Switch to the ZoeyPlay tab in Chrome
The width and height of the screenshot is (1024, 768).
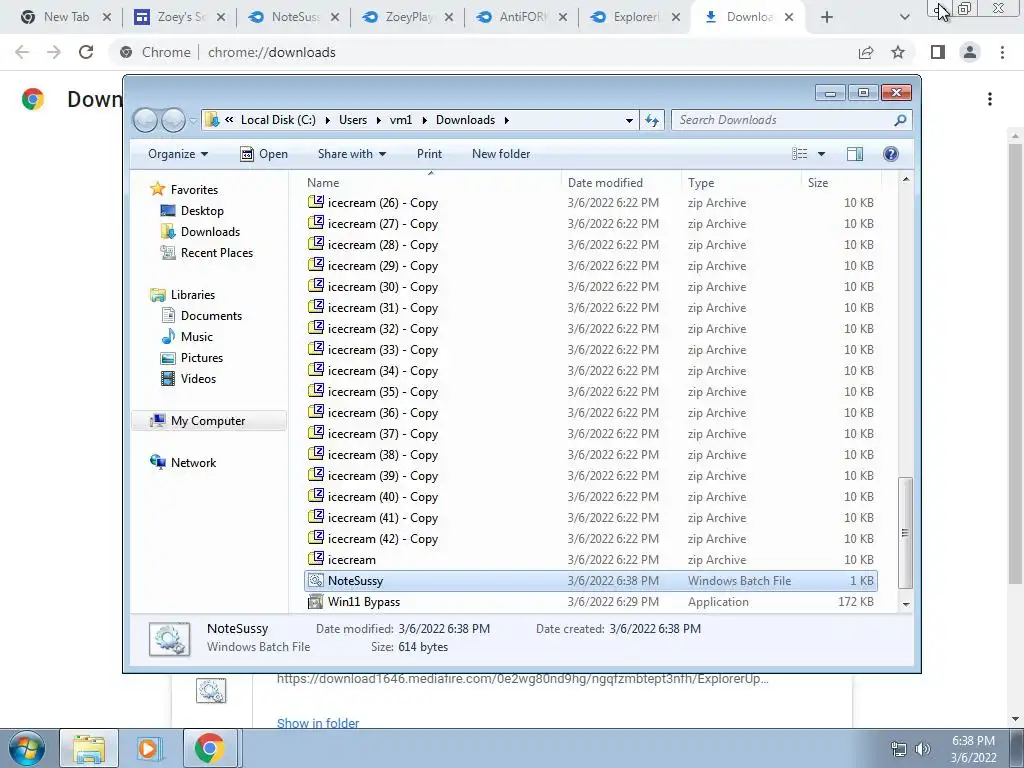pos(408,17)
